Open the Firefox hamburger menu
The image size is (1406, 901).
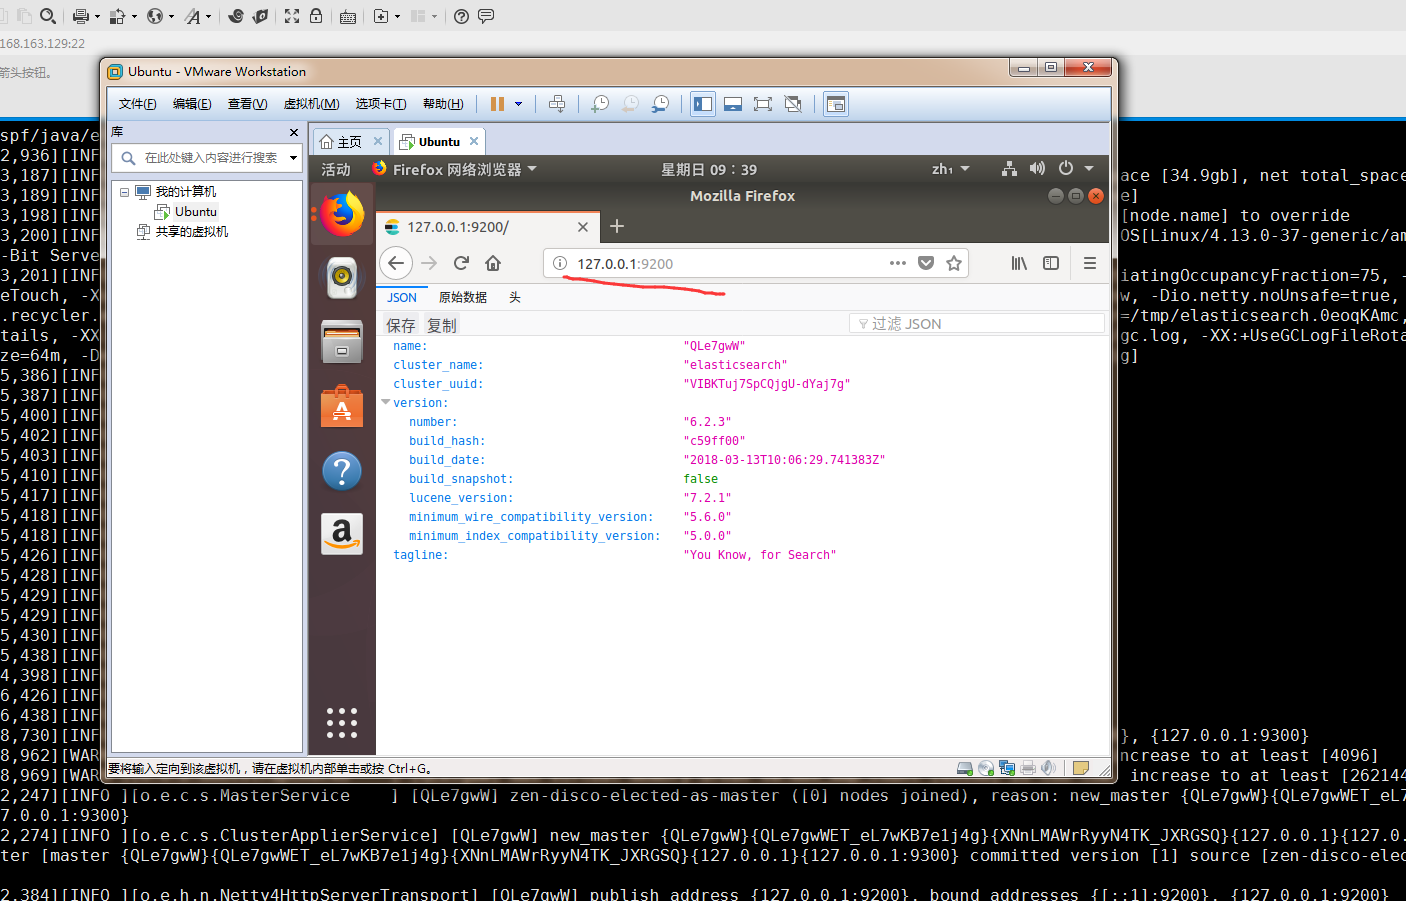[x=1090, y=263]
